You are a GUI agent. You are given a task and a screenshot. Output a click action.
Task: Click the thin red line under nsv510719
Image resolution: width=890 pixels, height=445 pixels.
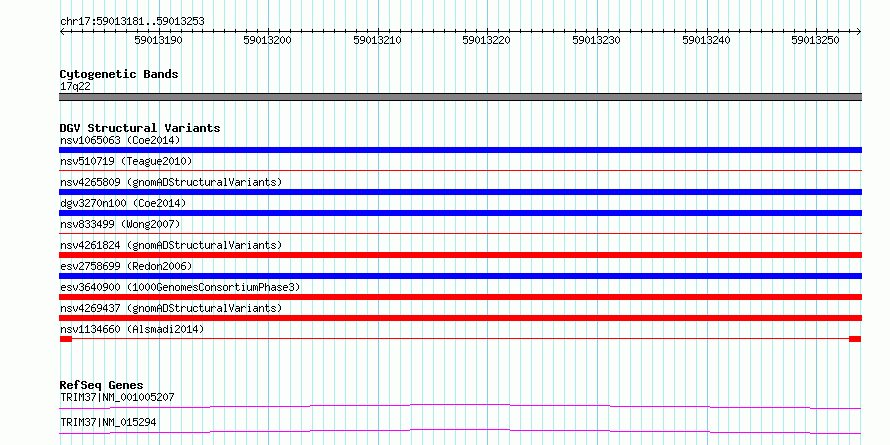(x=460, y=170)
